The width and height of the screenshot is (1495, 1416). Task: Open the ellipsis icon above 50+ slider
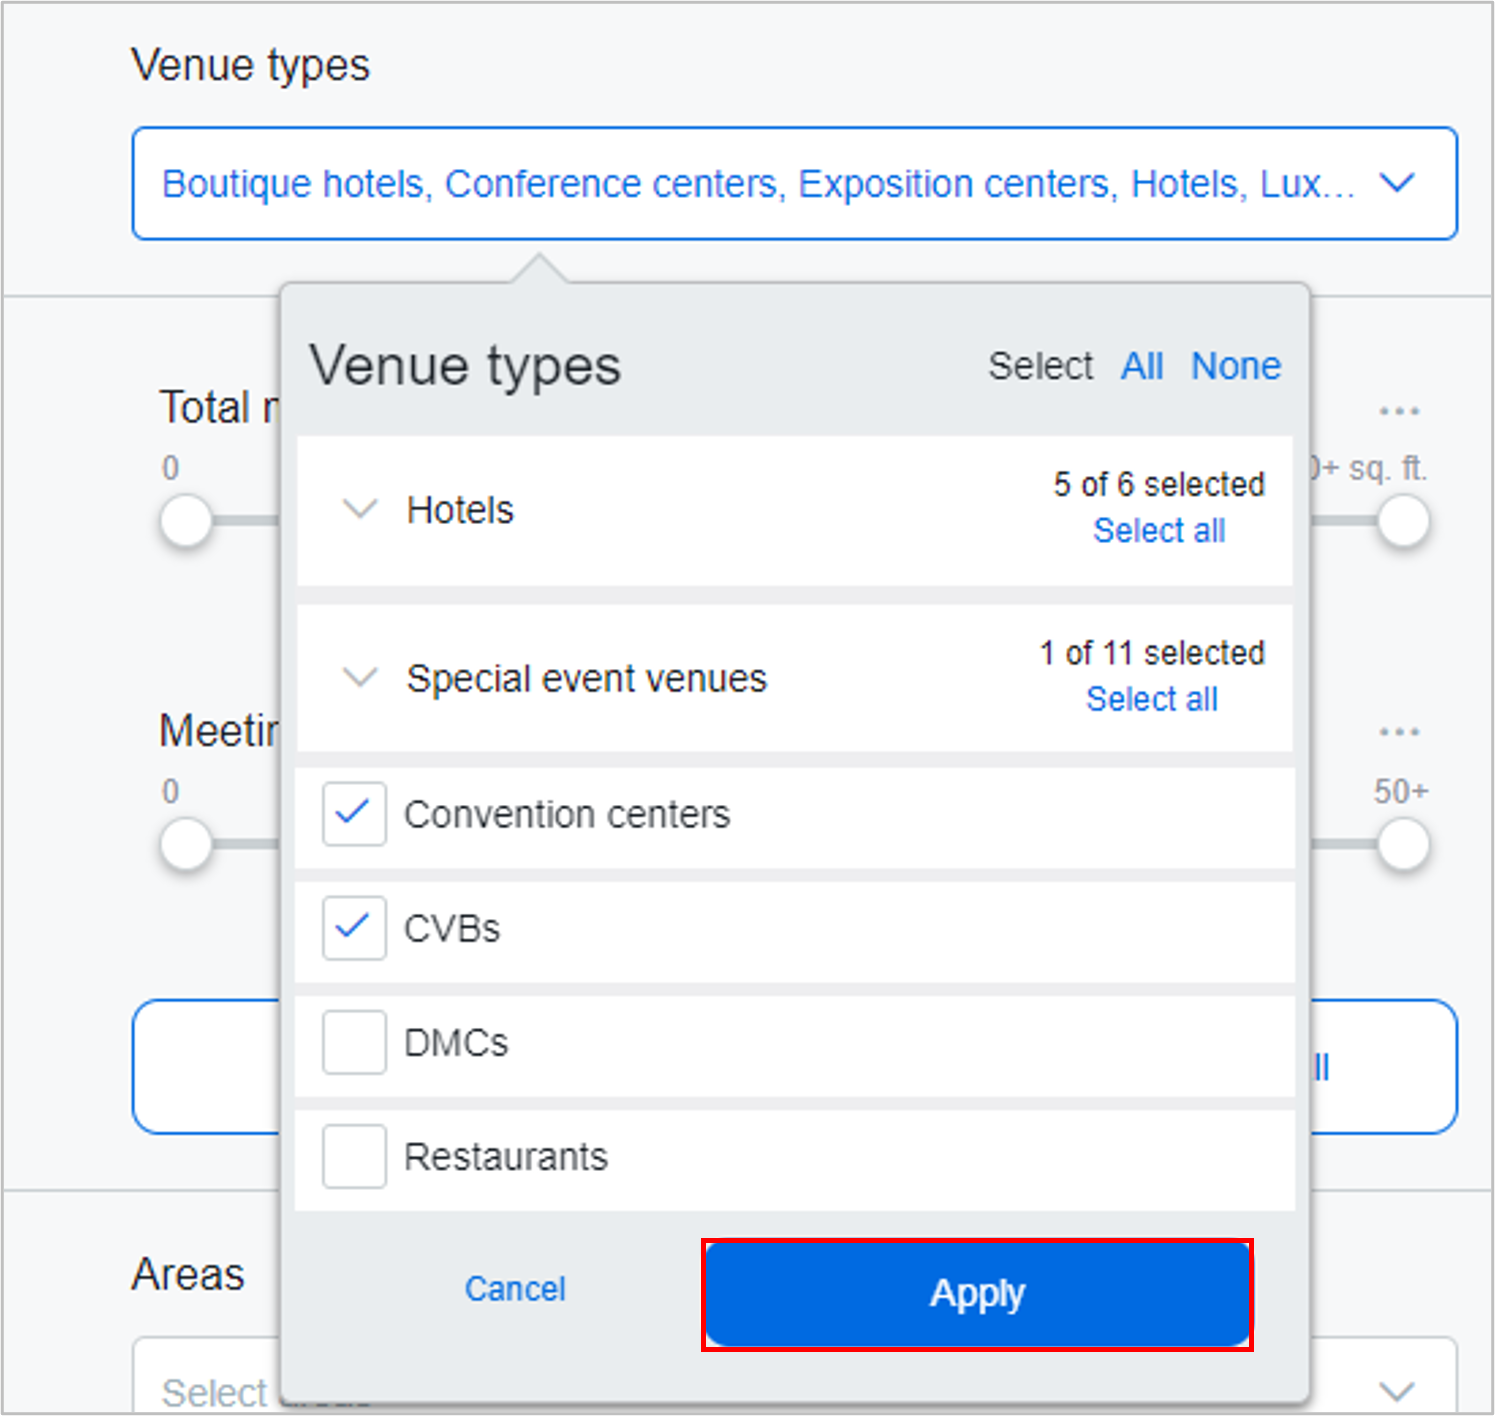(1398, 732)
